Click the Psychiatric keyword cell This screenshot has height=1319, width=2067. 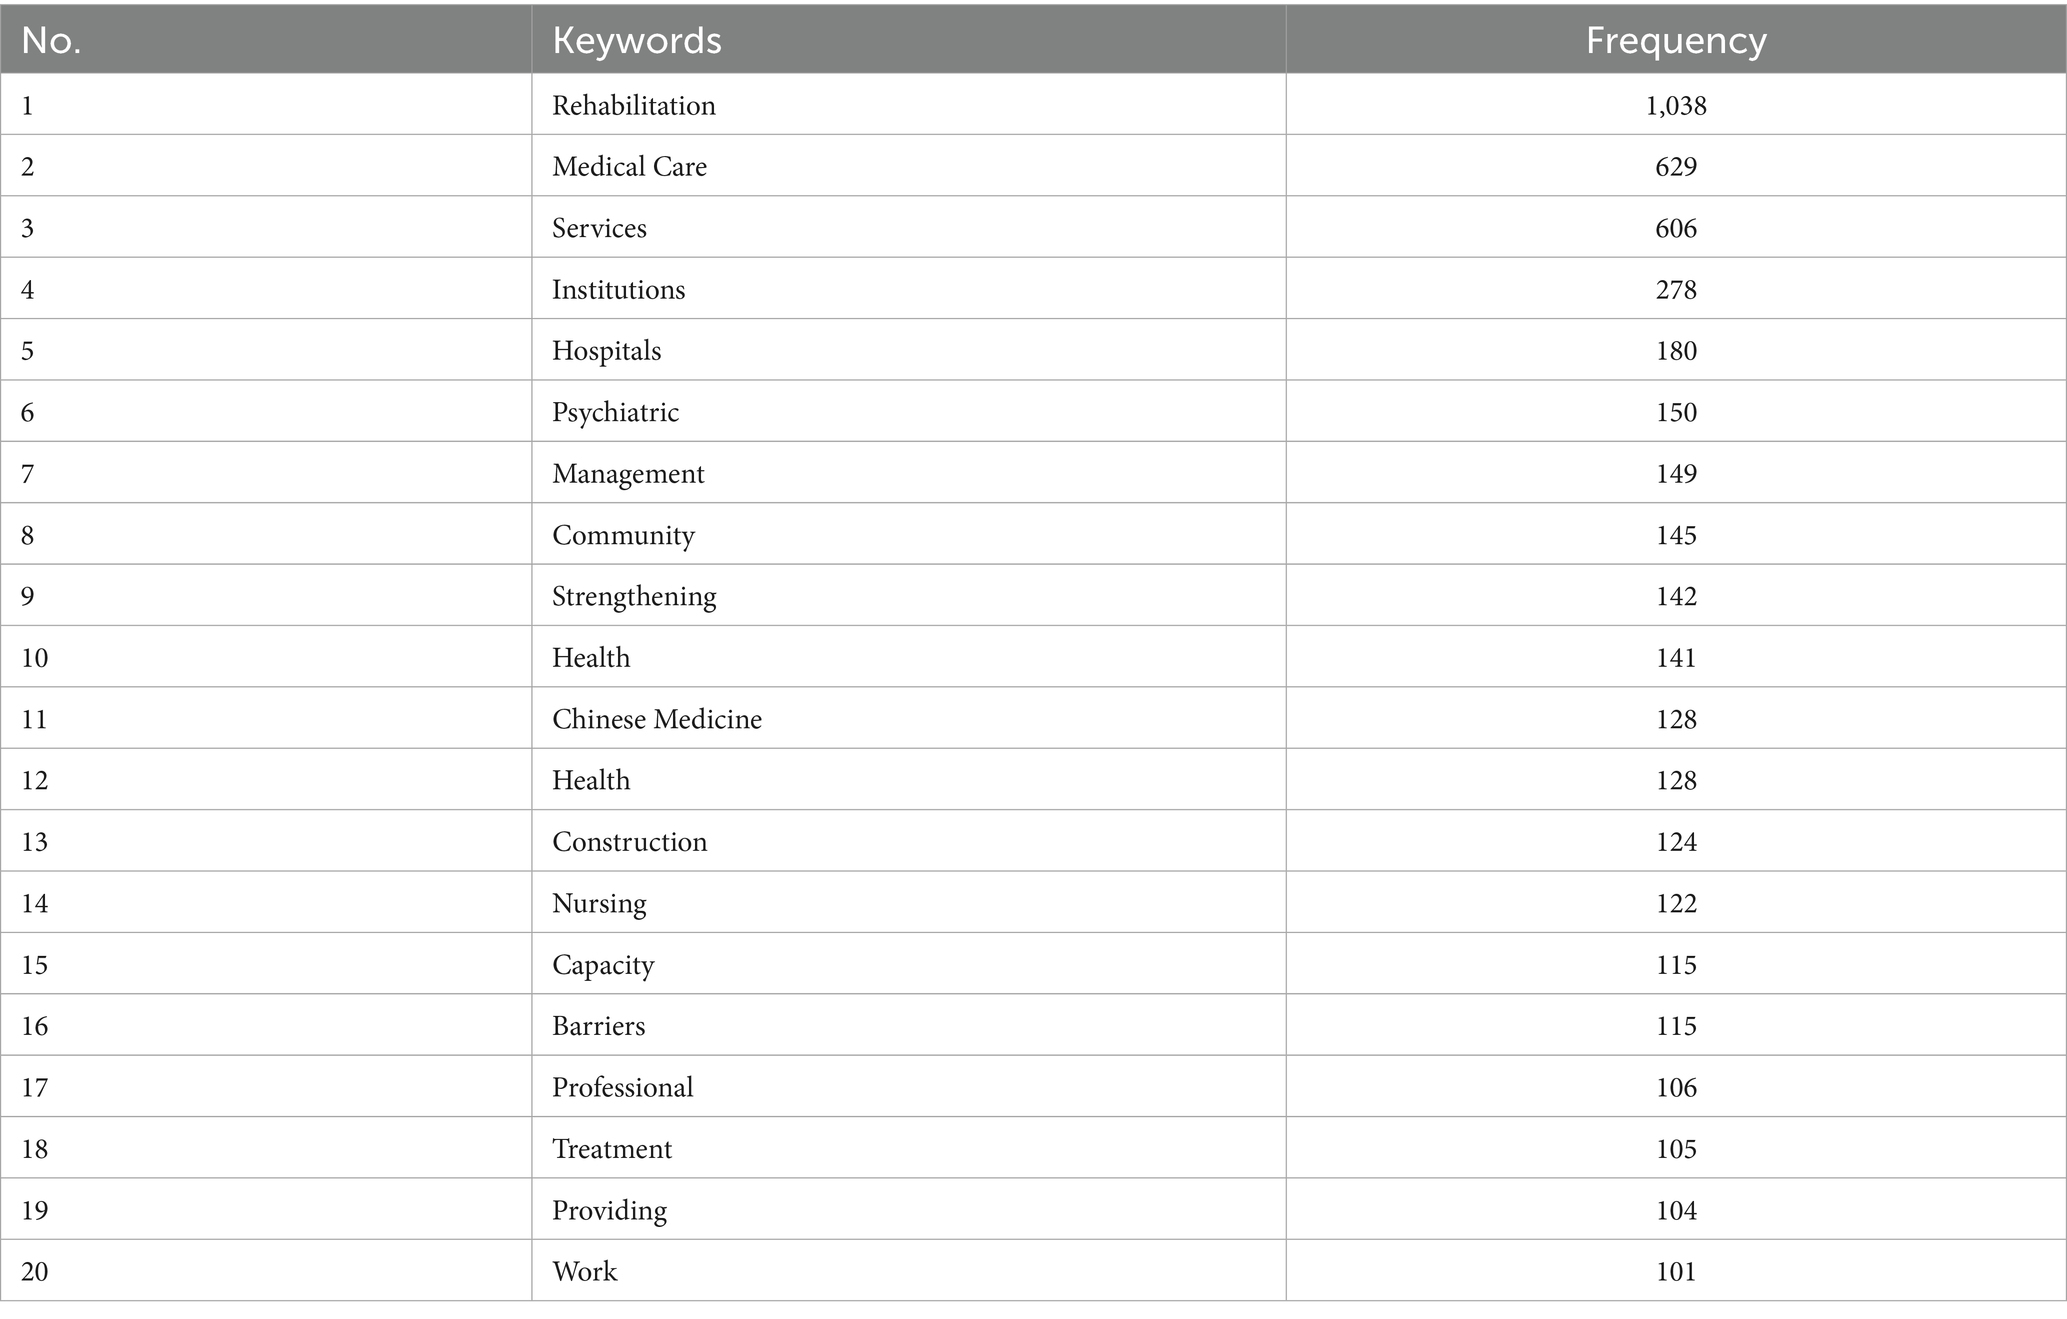coord(615,412)
